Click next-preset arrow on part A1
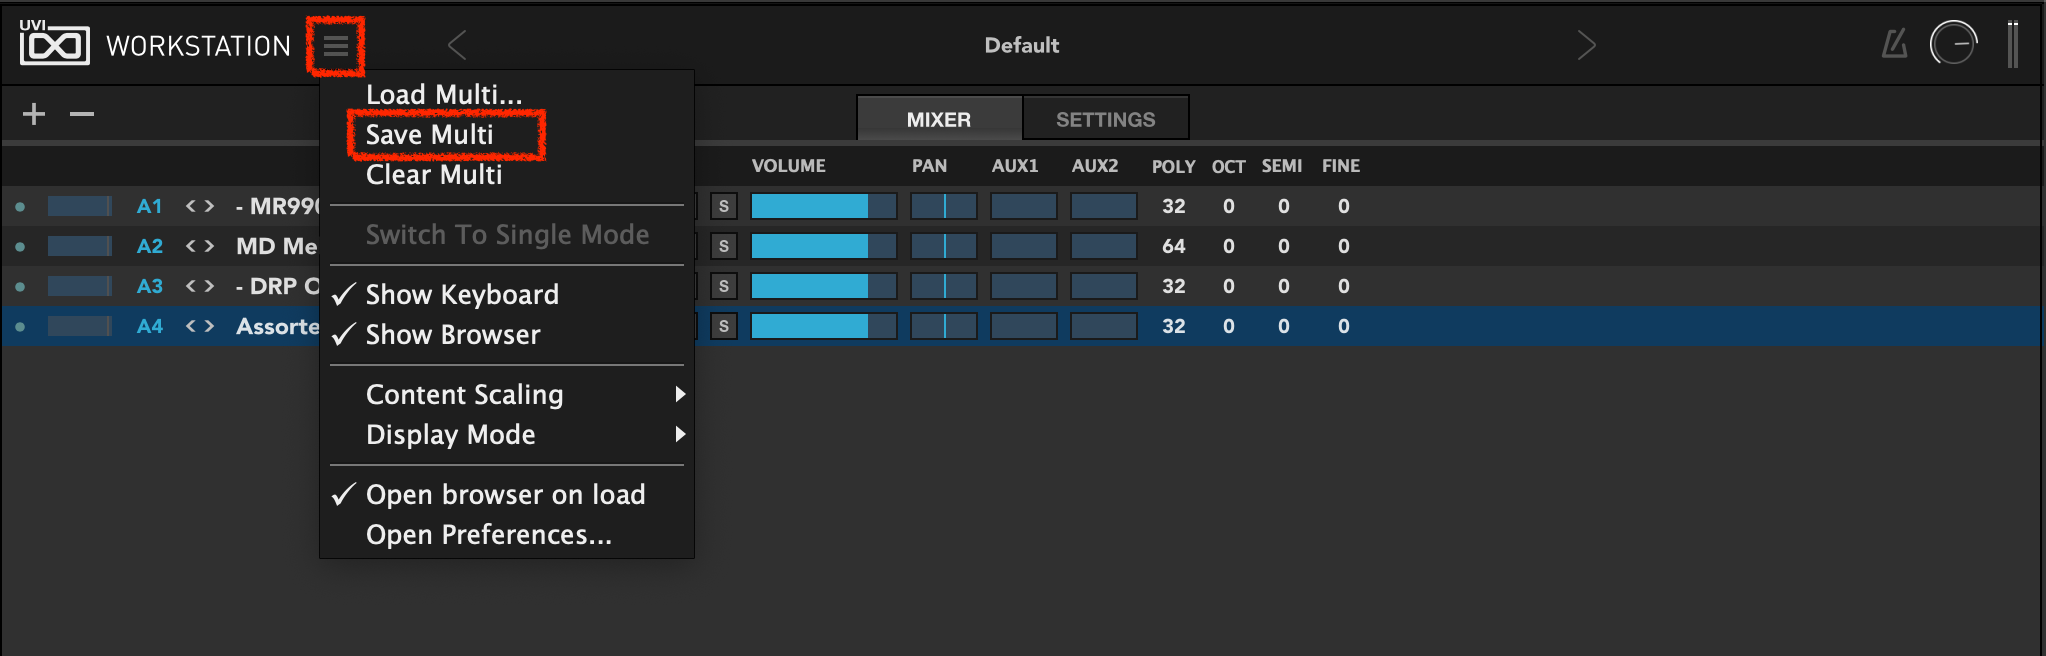The width and height of the screenshot is (2046, 656). tap(209, 206)
